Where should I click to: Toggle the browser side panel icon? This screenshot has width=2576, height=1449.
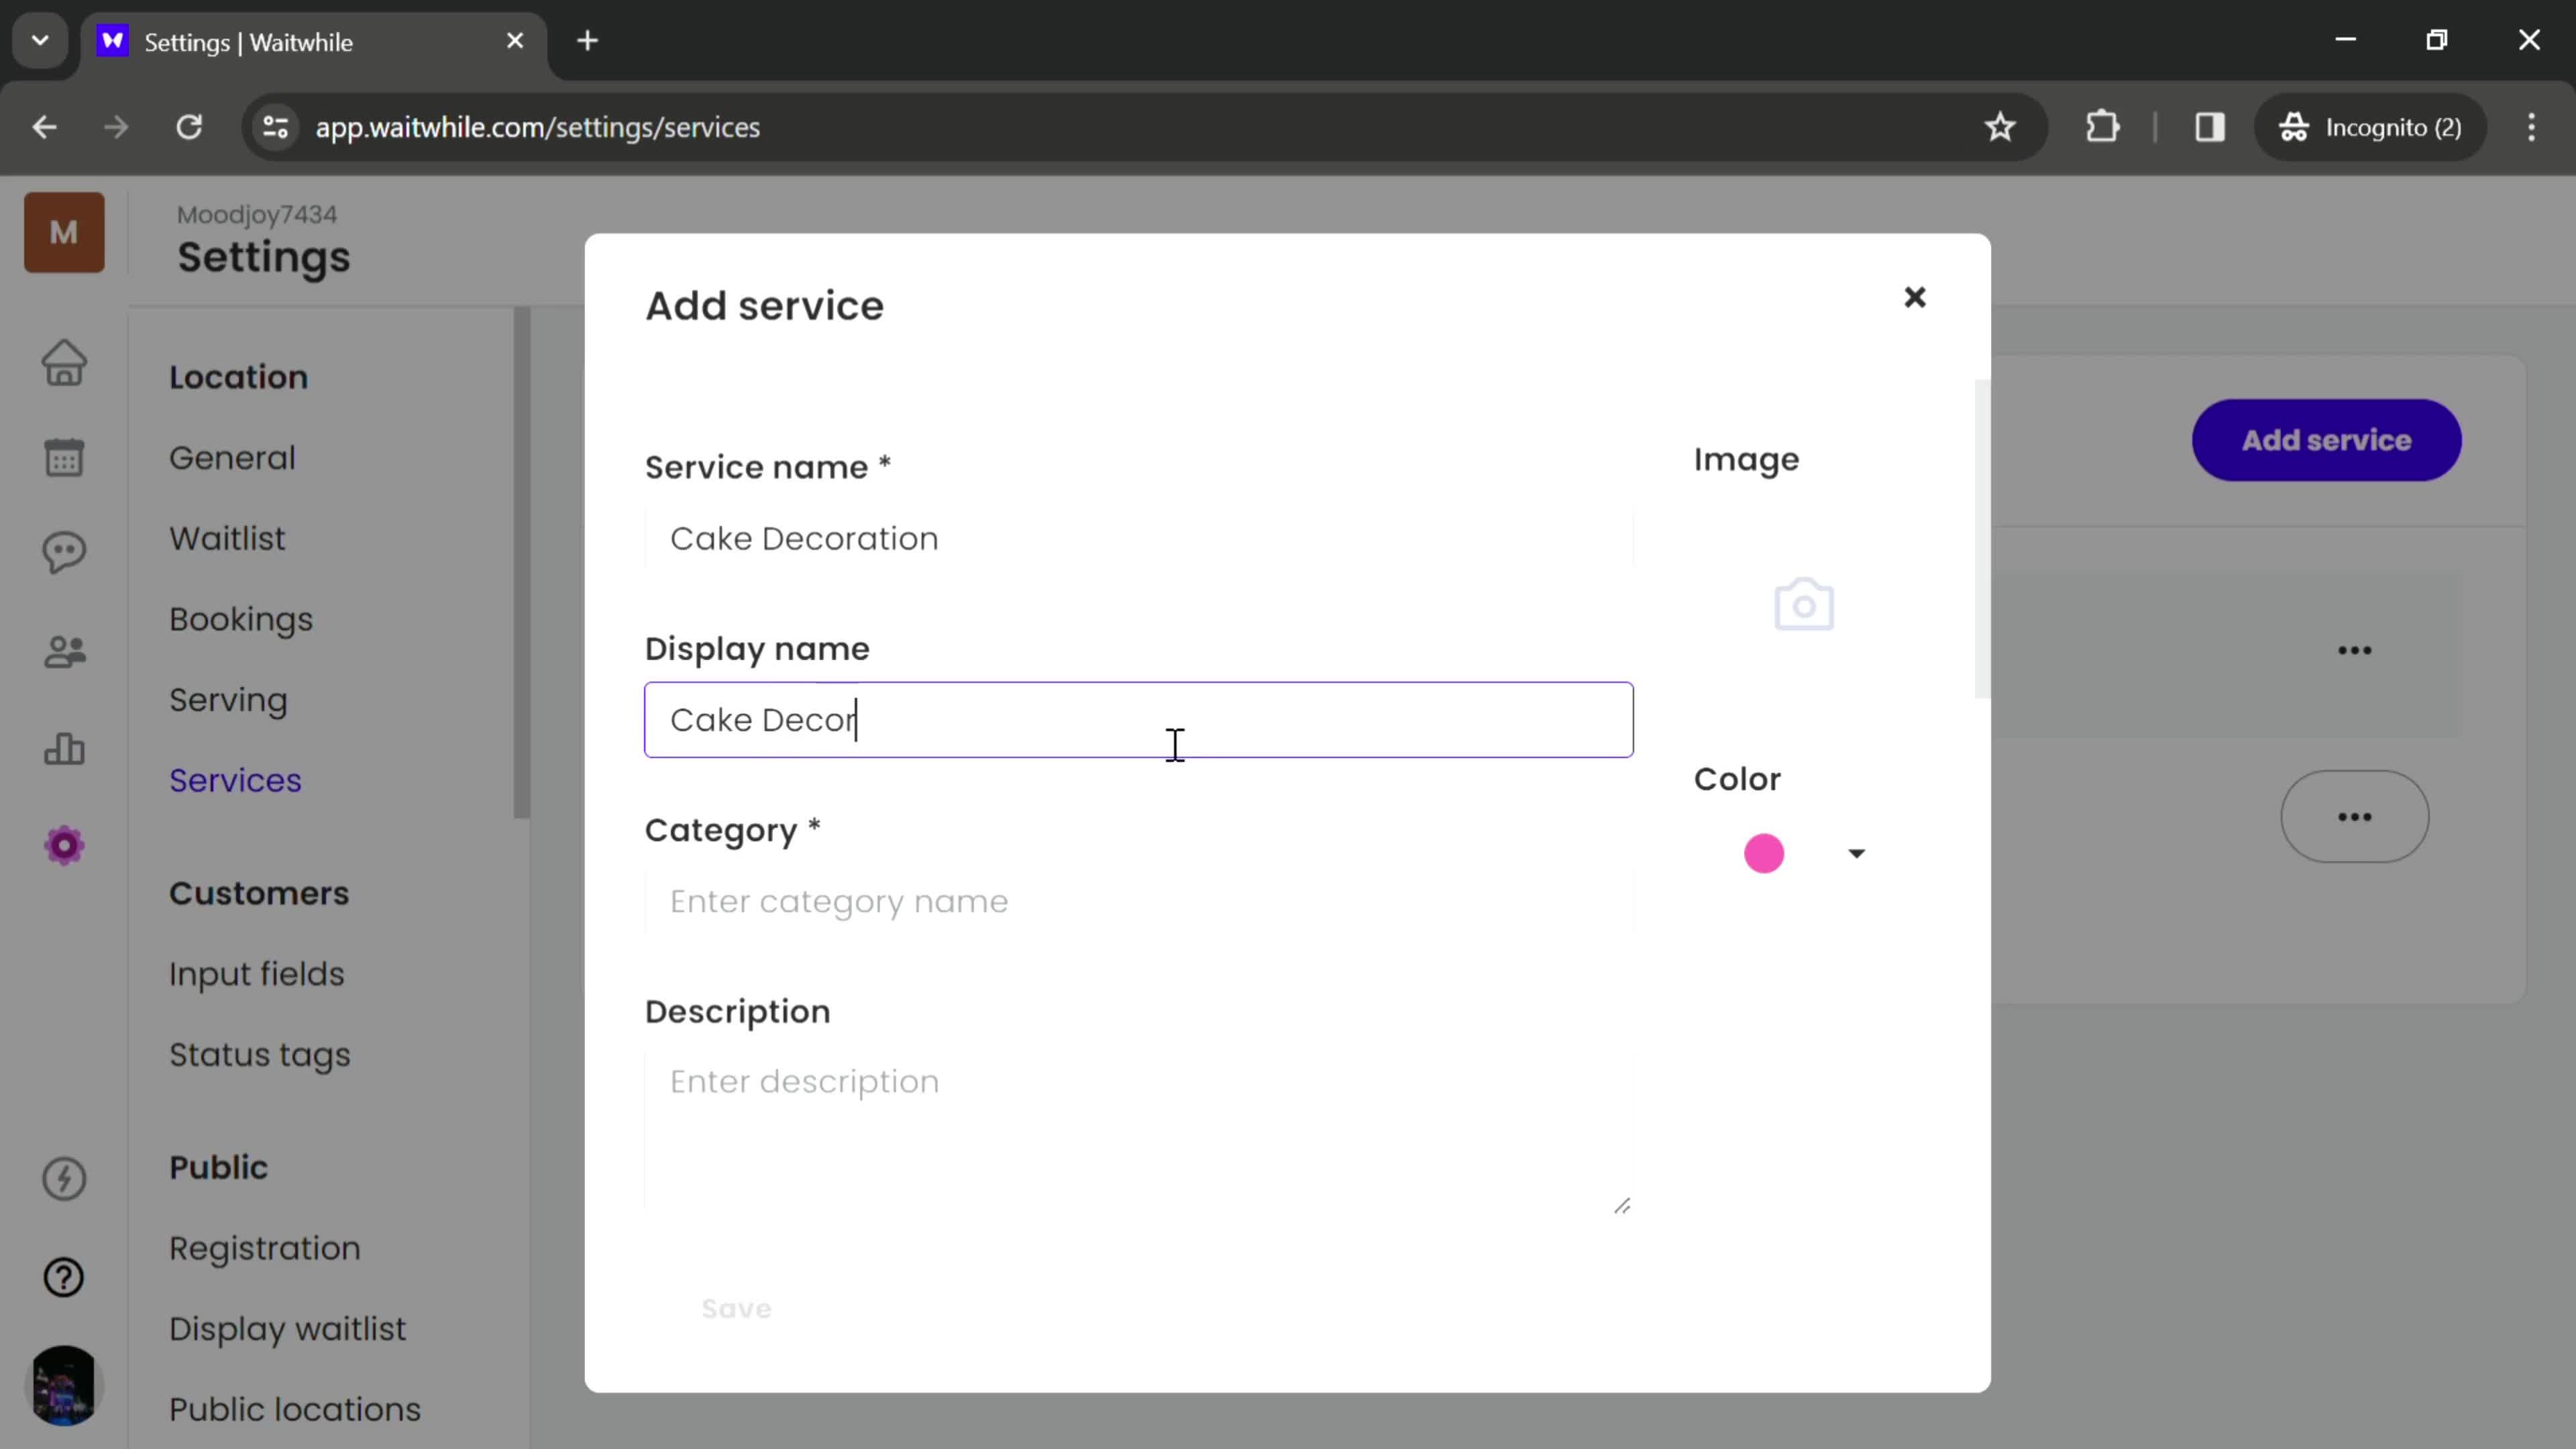point(2209,127)
